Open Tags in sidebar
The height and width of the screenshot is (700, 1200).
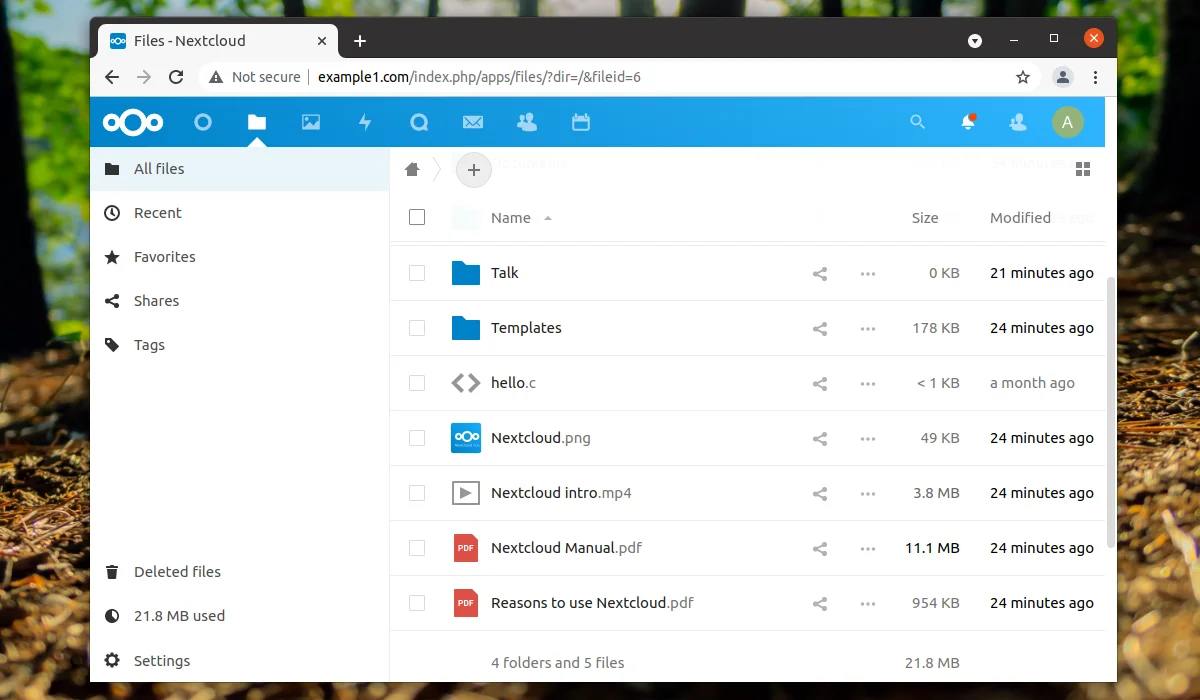239,345
